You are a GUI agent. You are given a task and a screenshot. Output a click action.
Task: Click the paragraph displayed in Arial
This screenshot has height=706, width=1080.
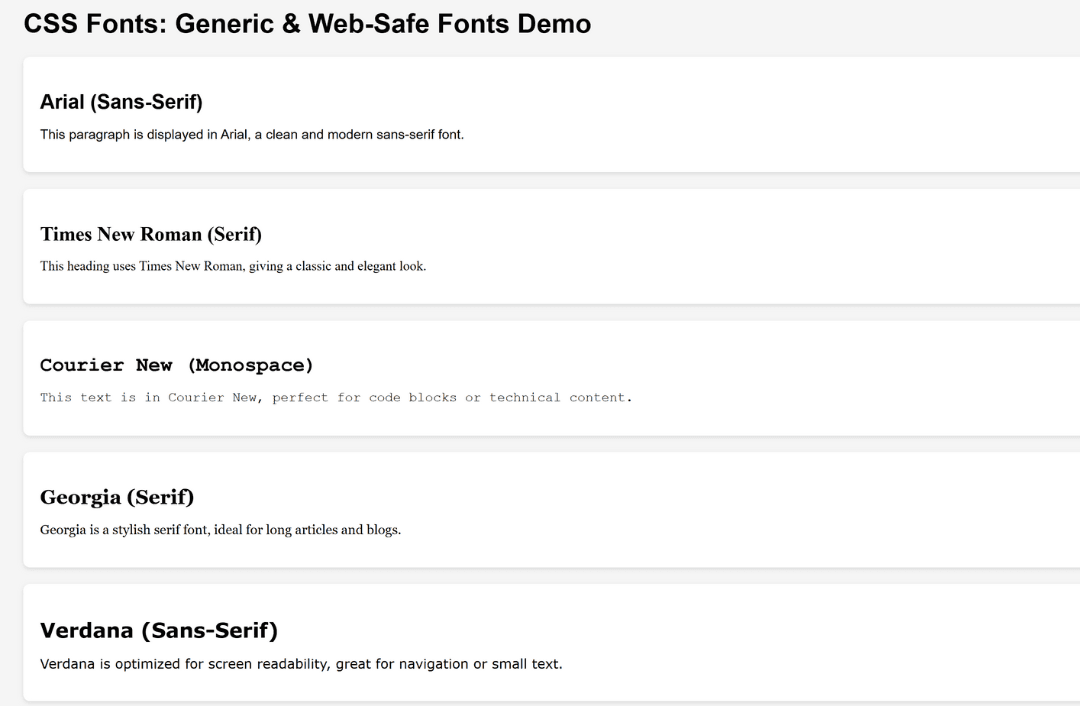(x=251, y=134)
